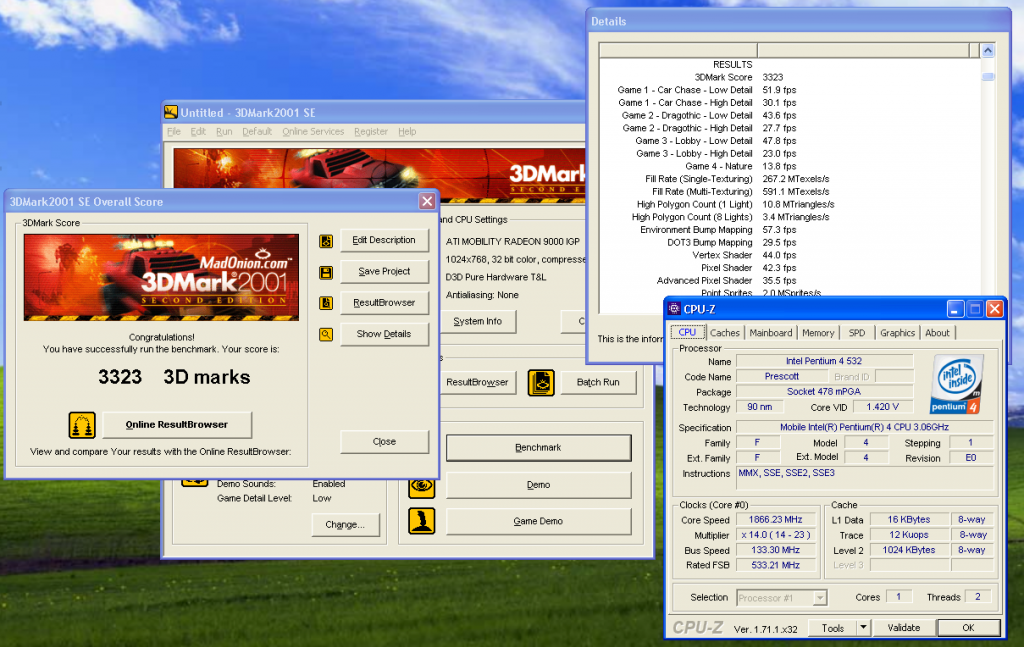Open the Online Services menu

pyautogui.click(x=313, y=131)
